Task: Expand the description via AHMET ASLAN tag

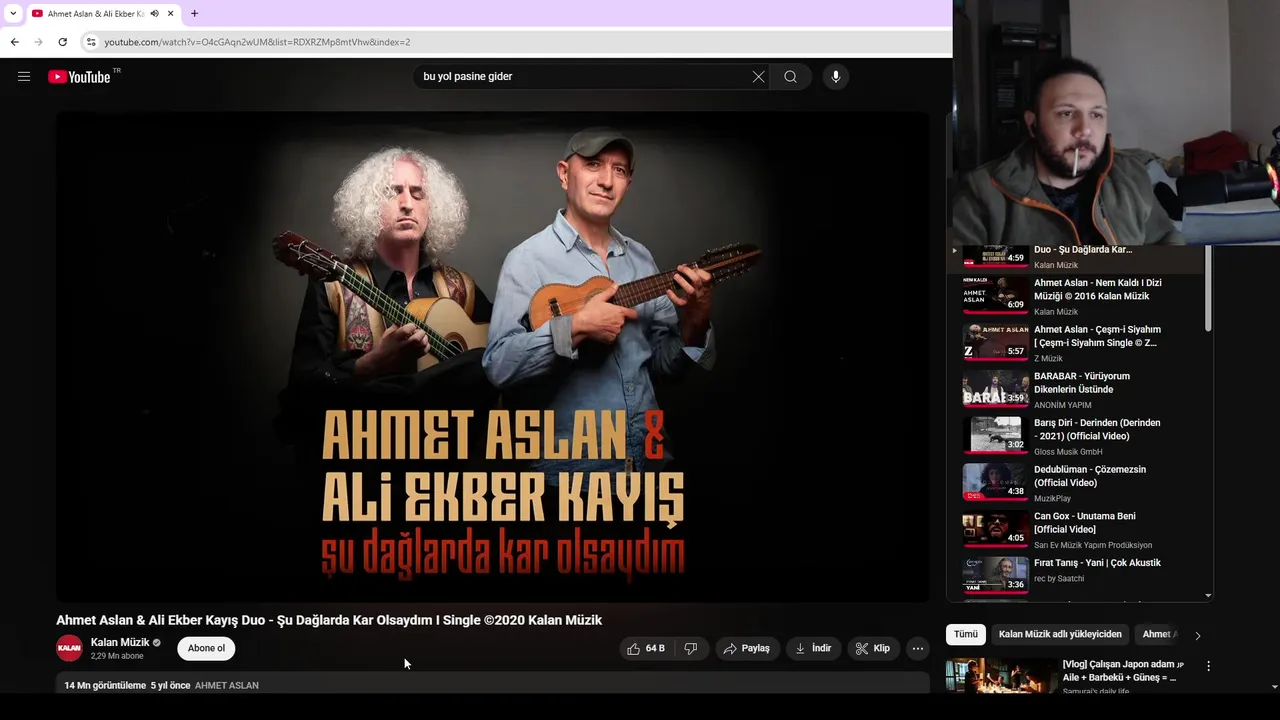Action: pyautogui.click(x=227, y=686)
